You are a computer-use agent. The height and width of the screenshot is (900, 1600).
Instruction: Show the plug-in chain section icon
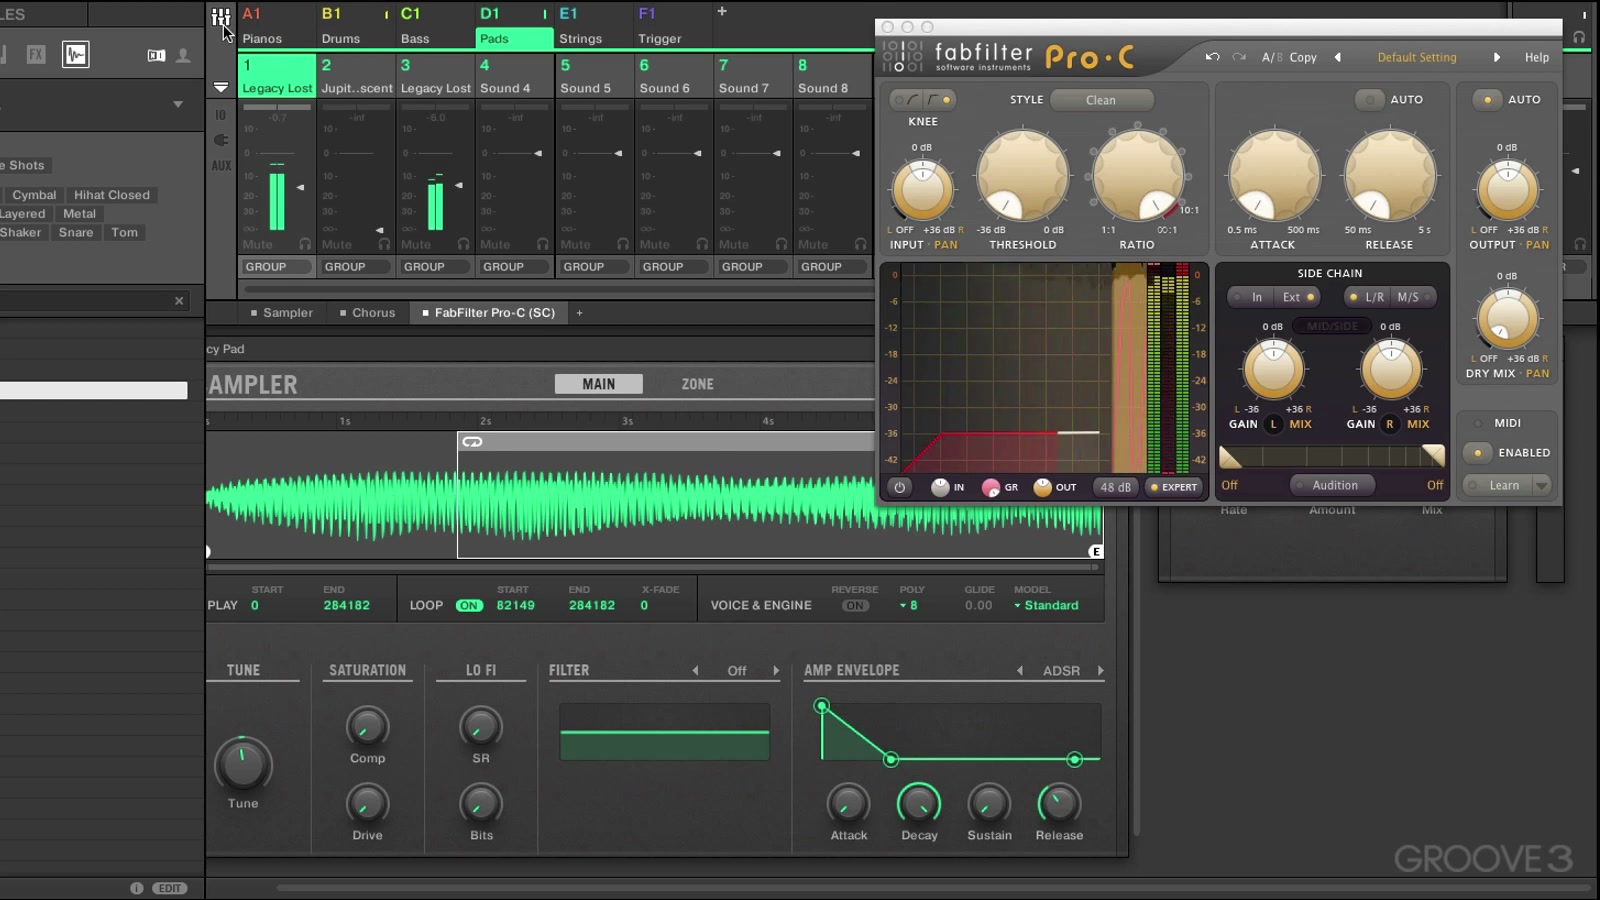point(221,140)
